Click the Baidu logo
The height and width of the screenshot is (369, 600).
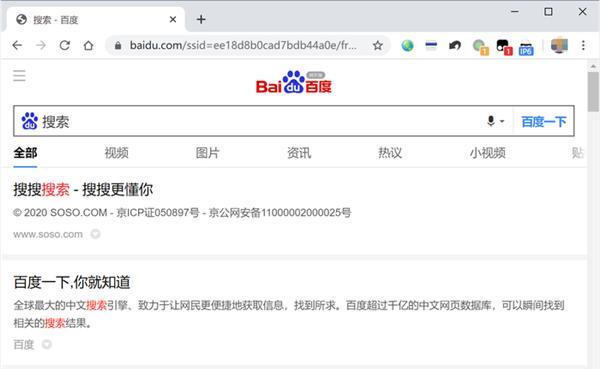click(293, 82)
